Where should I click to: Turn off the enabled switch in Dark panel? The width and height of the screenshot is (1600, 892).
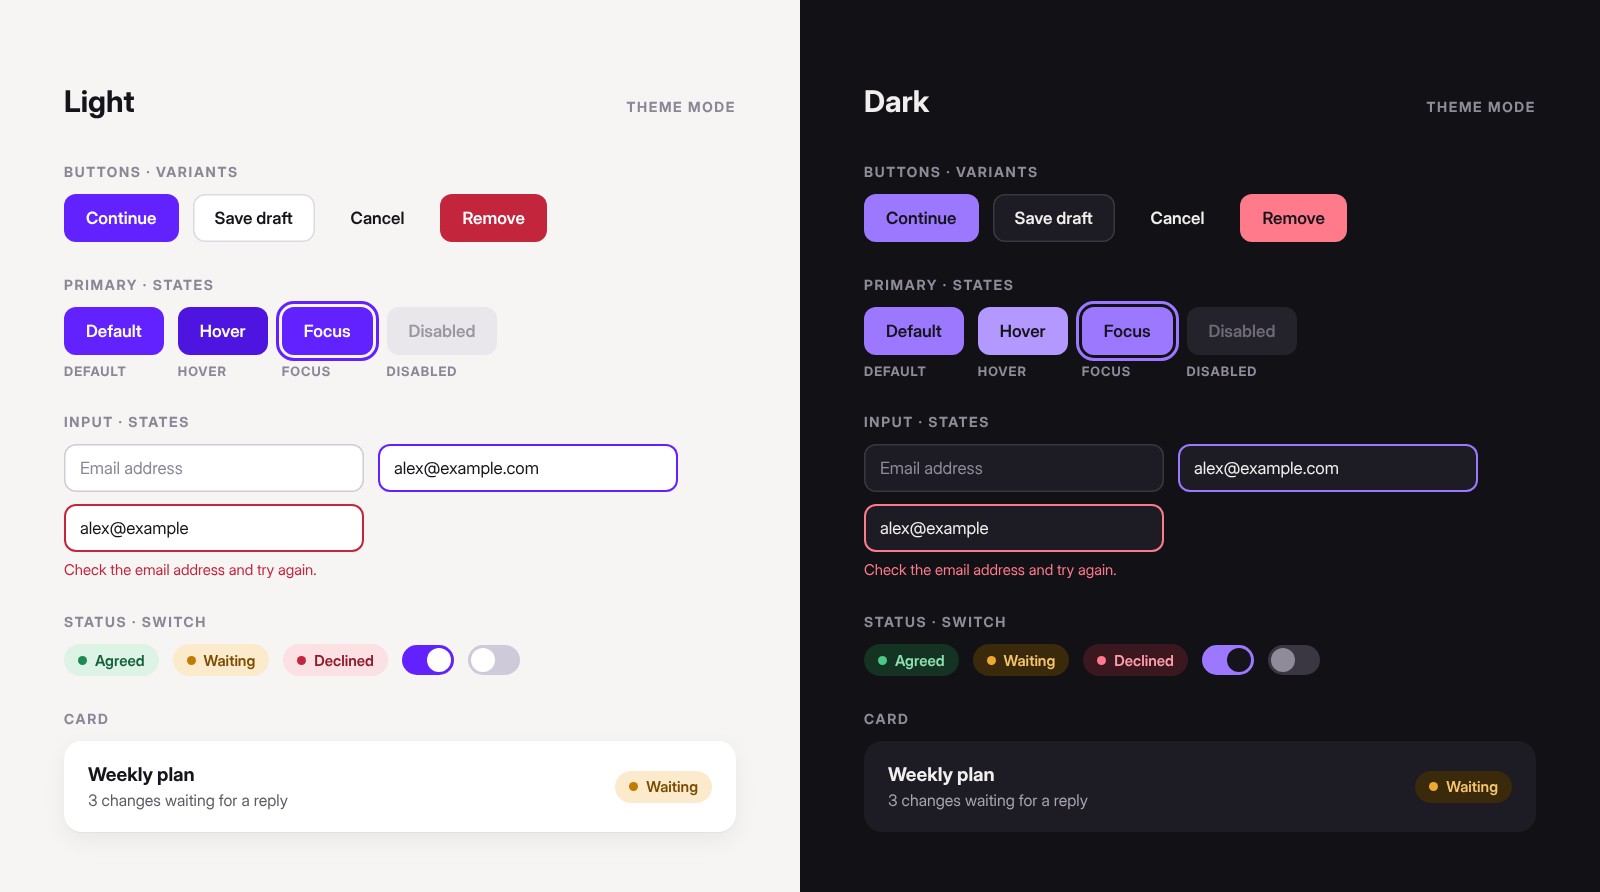tap(1228, 660)
